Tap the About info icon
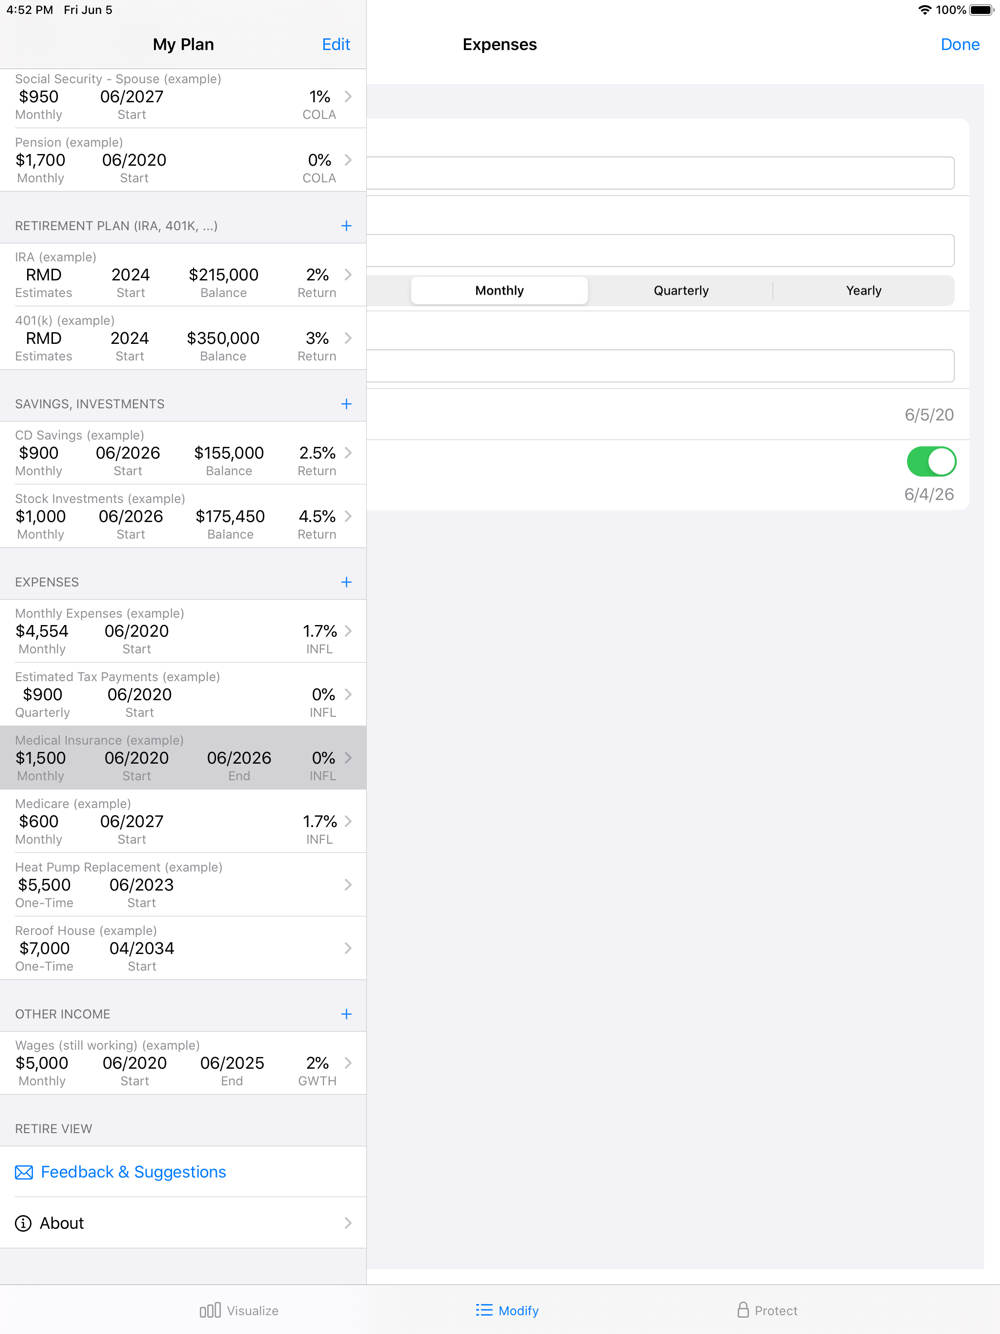1000x1334 pixels. click(x=23, y=1223)
